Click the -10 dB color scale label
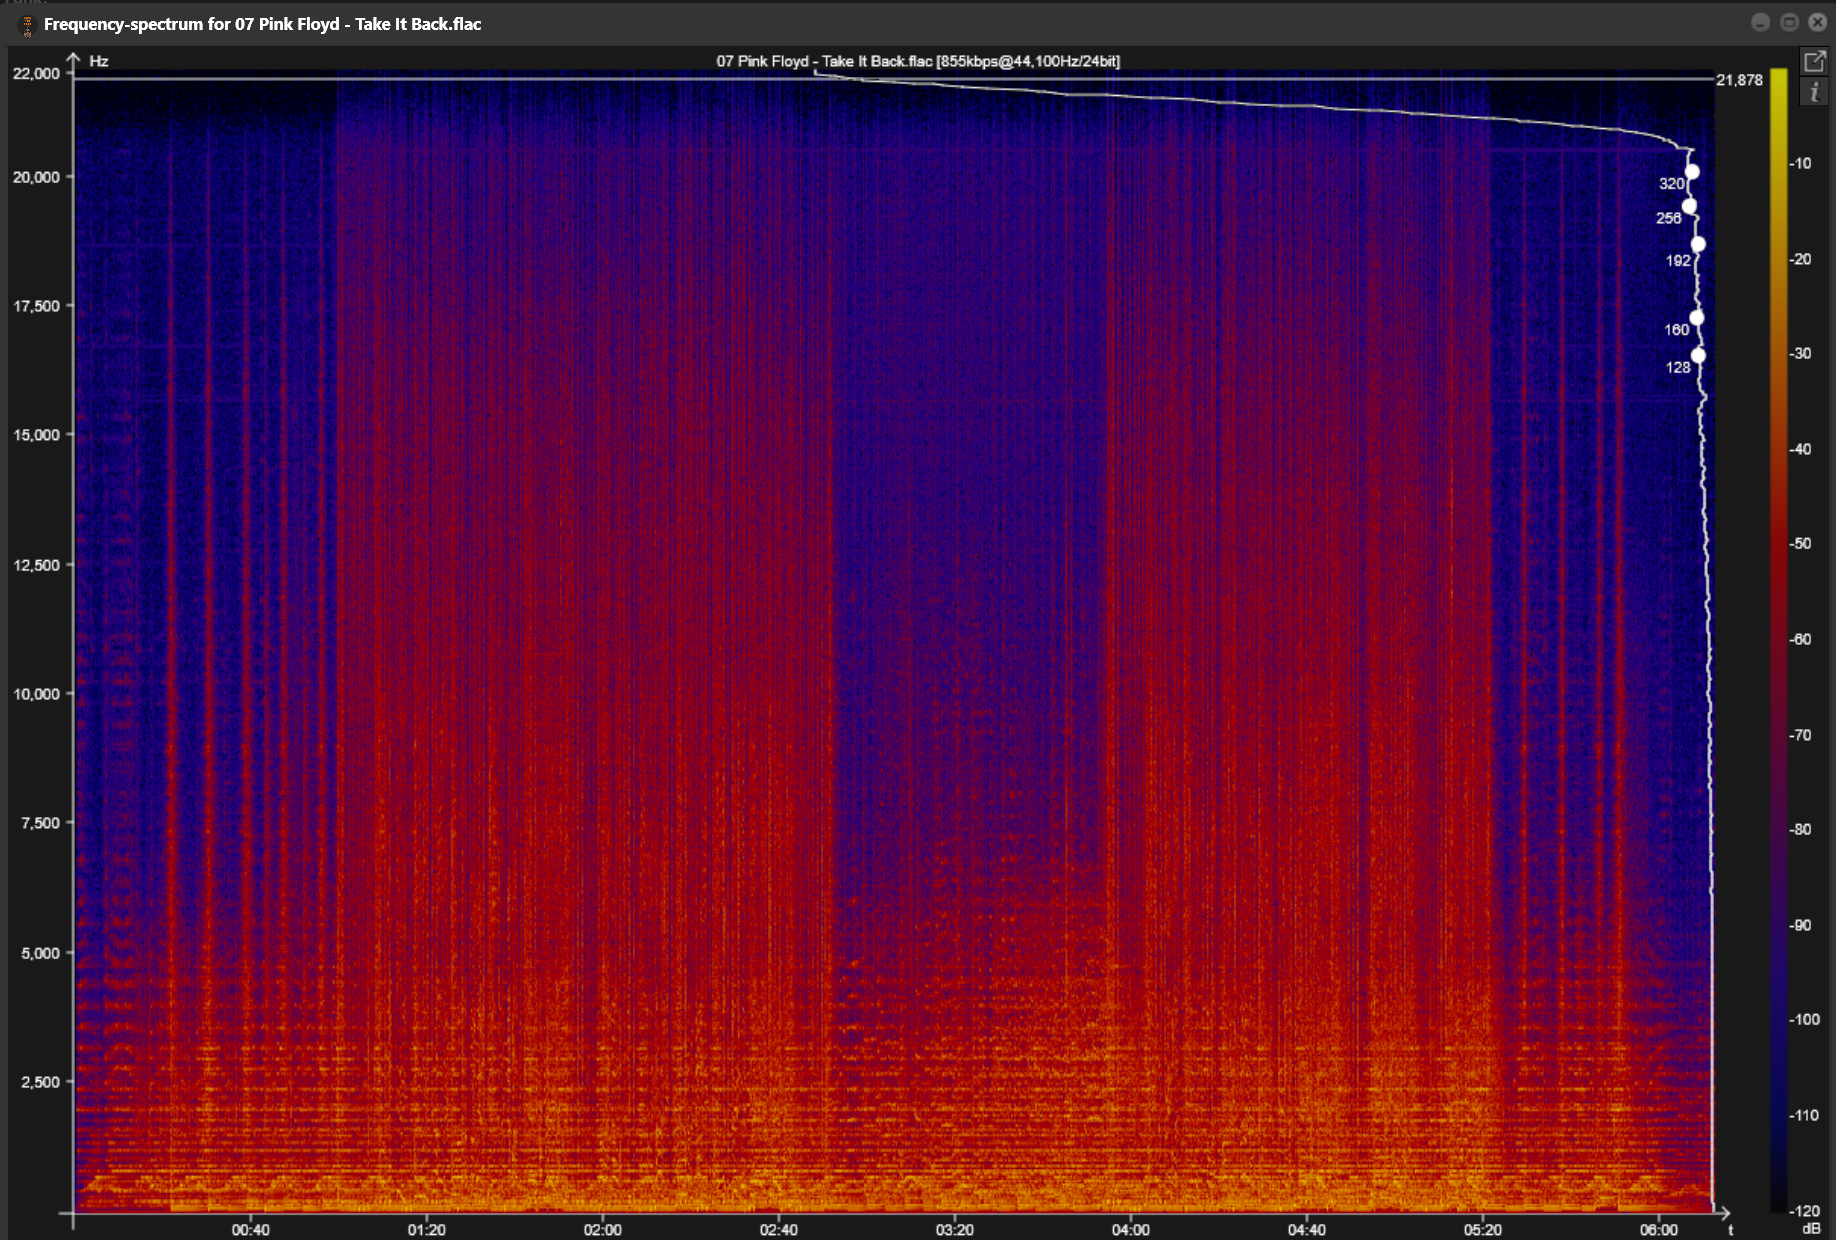 (1800, 163)
